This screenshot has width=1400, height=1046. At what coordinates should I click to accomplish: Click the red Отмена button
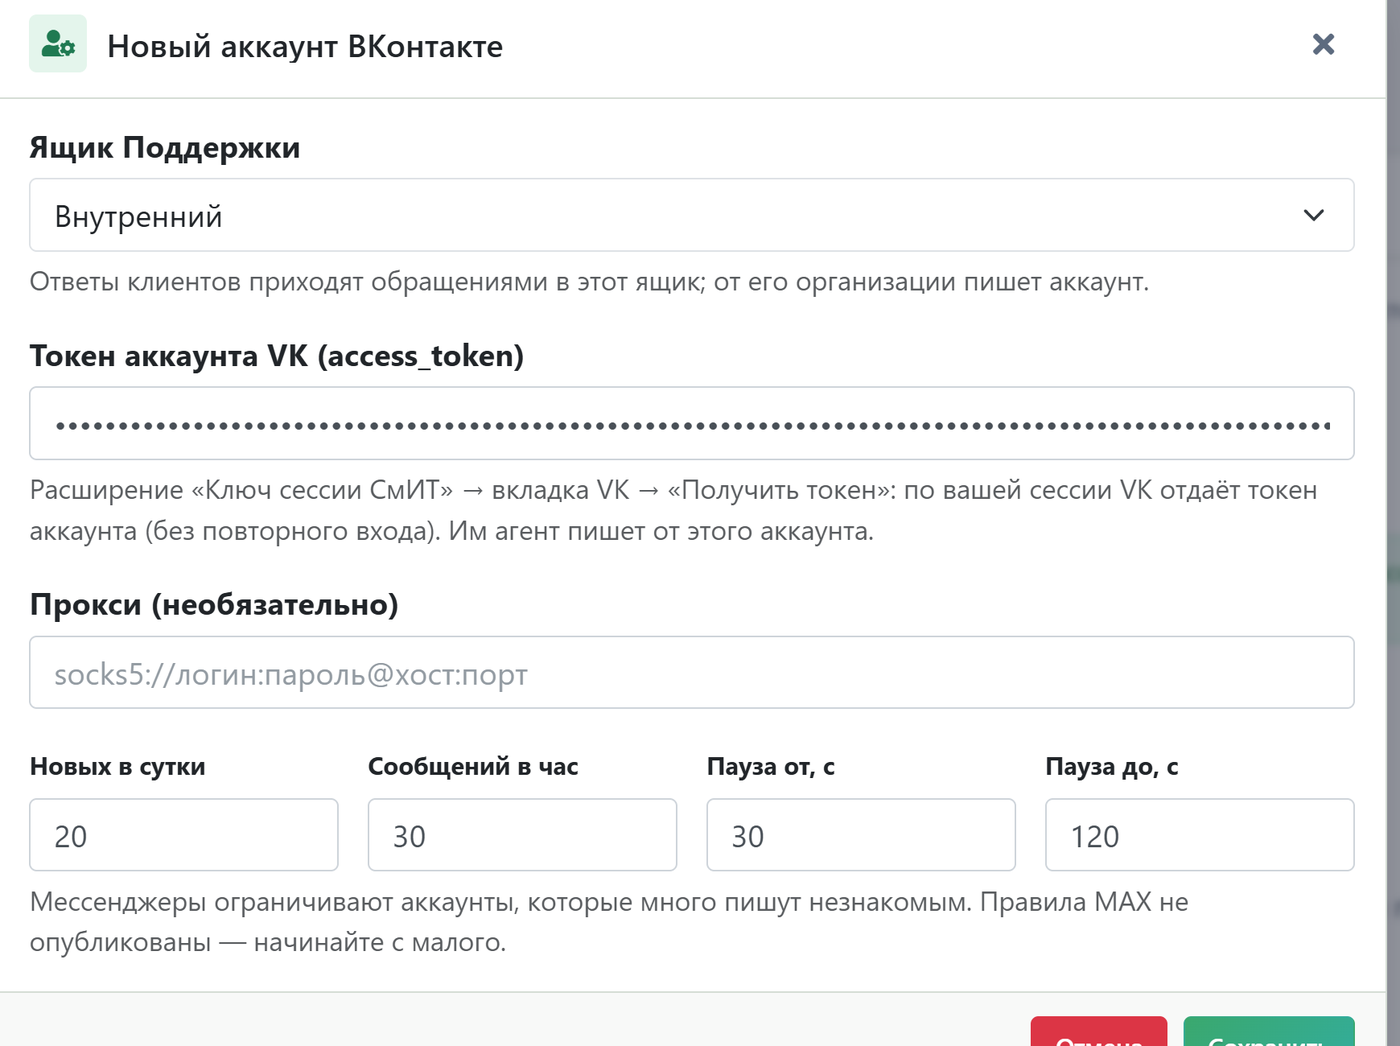(1099, 1032)
